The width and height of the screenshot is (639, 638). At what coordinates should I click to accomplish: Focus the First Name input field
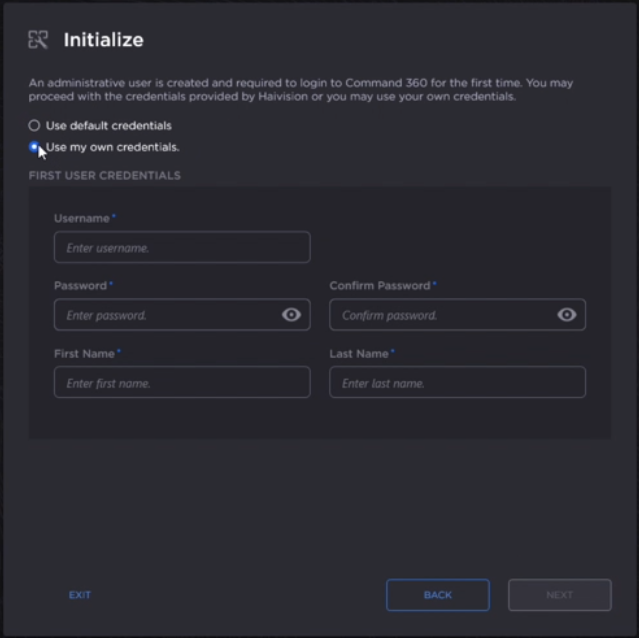point(182,383)
